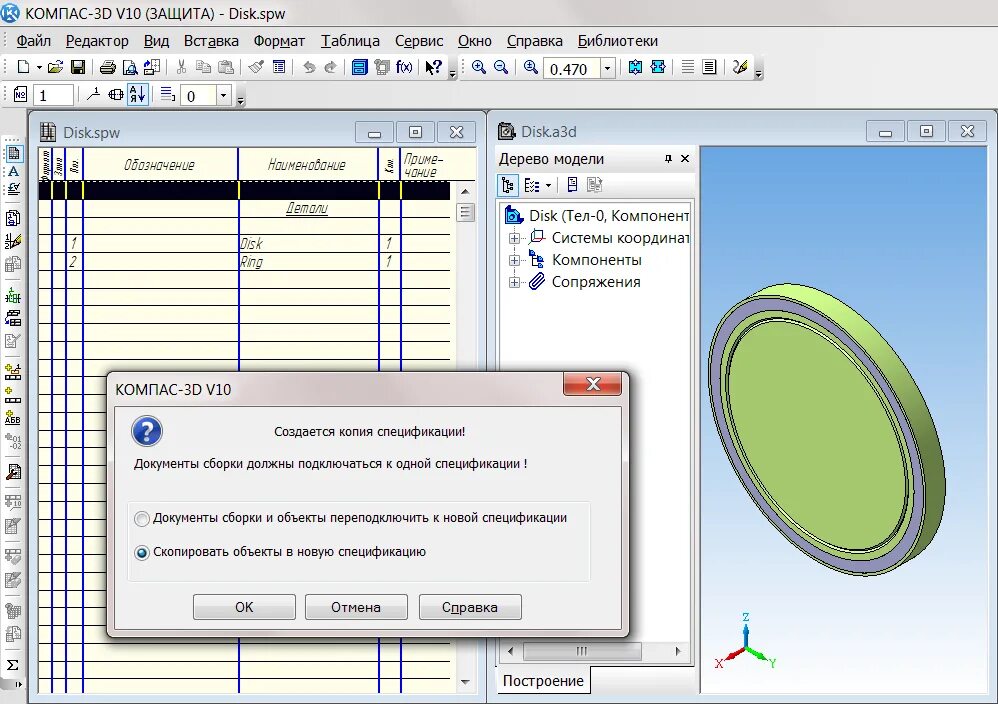Image resolution: width=998 pixels, height=704 pixels.
Task: Open print preview icon
Action: [130, 67]
